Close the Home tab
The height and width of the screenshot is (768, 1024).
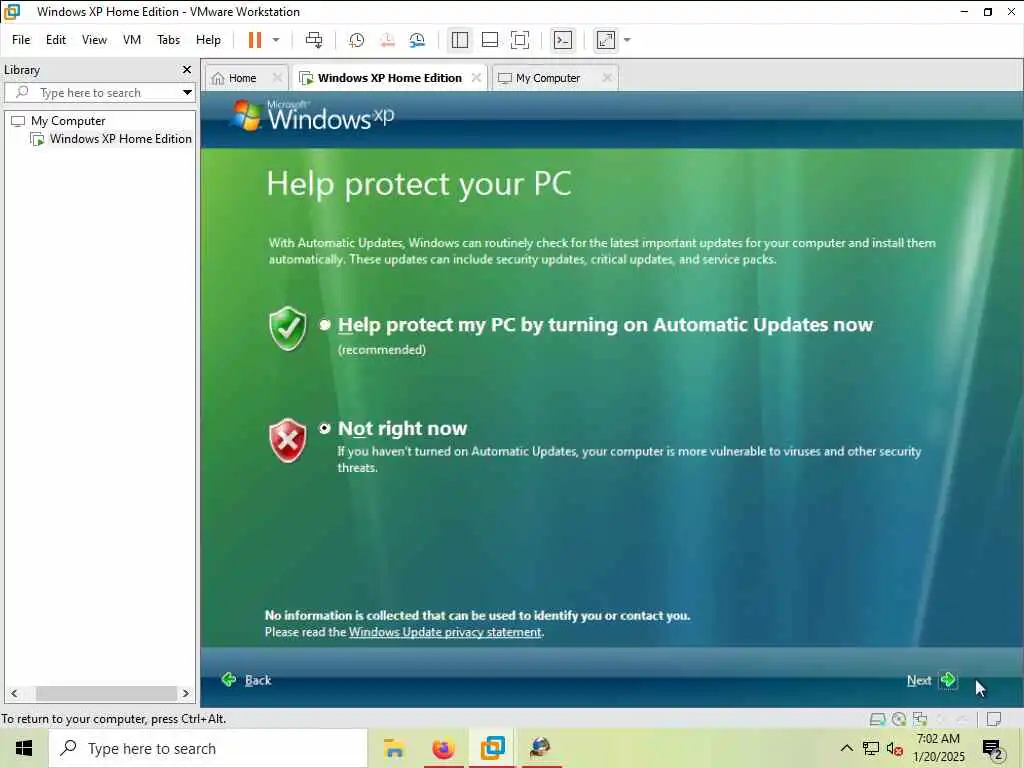[x=277, y=78]
